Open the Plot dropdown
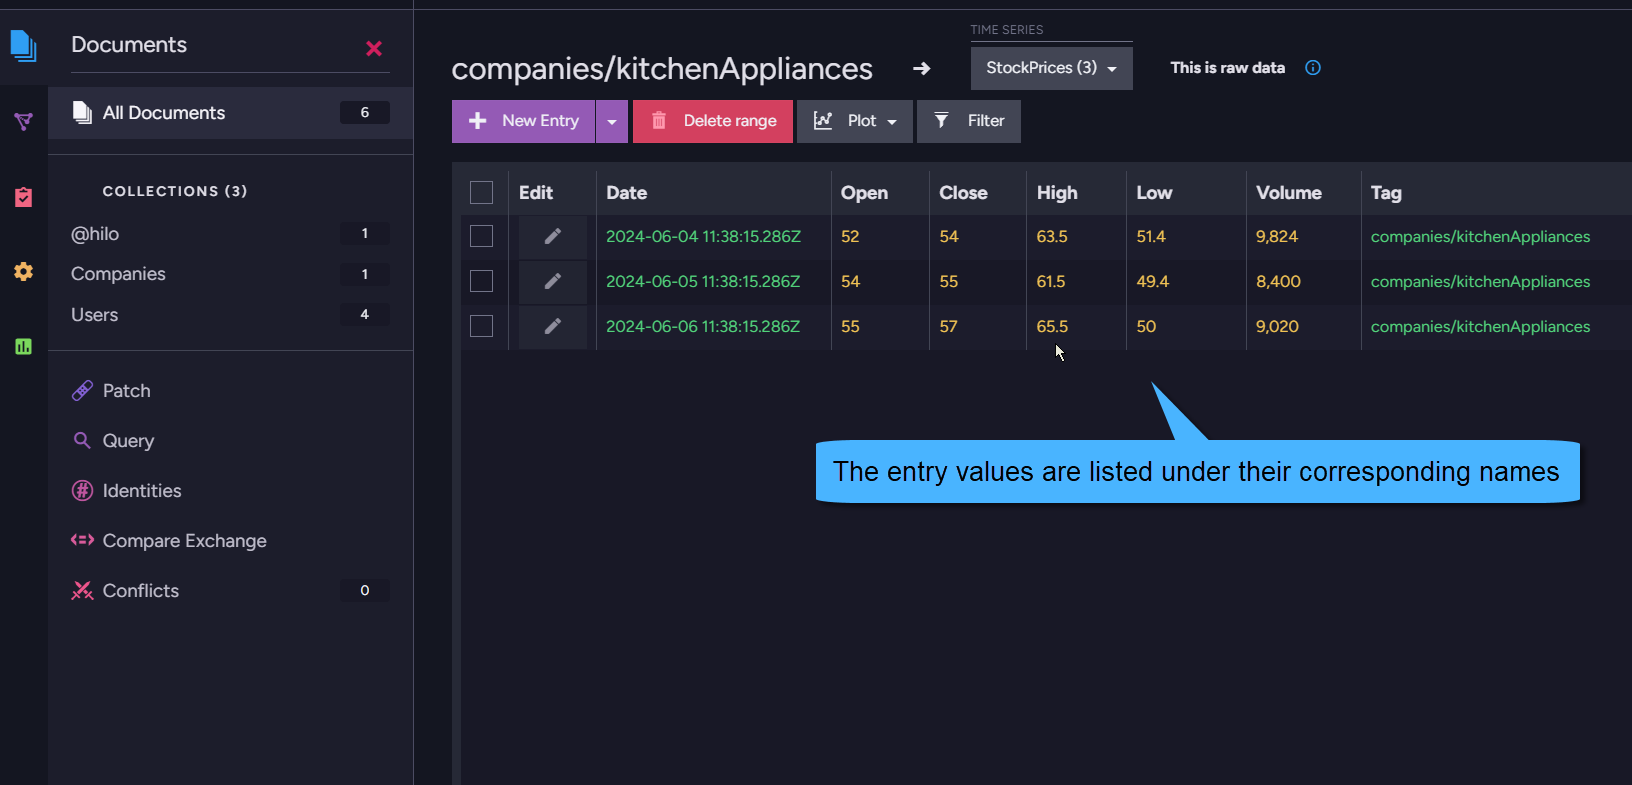Viewport: 1632px width, 785px height. coord(855,121)
